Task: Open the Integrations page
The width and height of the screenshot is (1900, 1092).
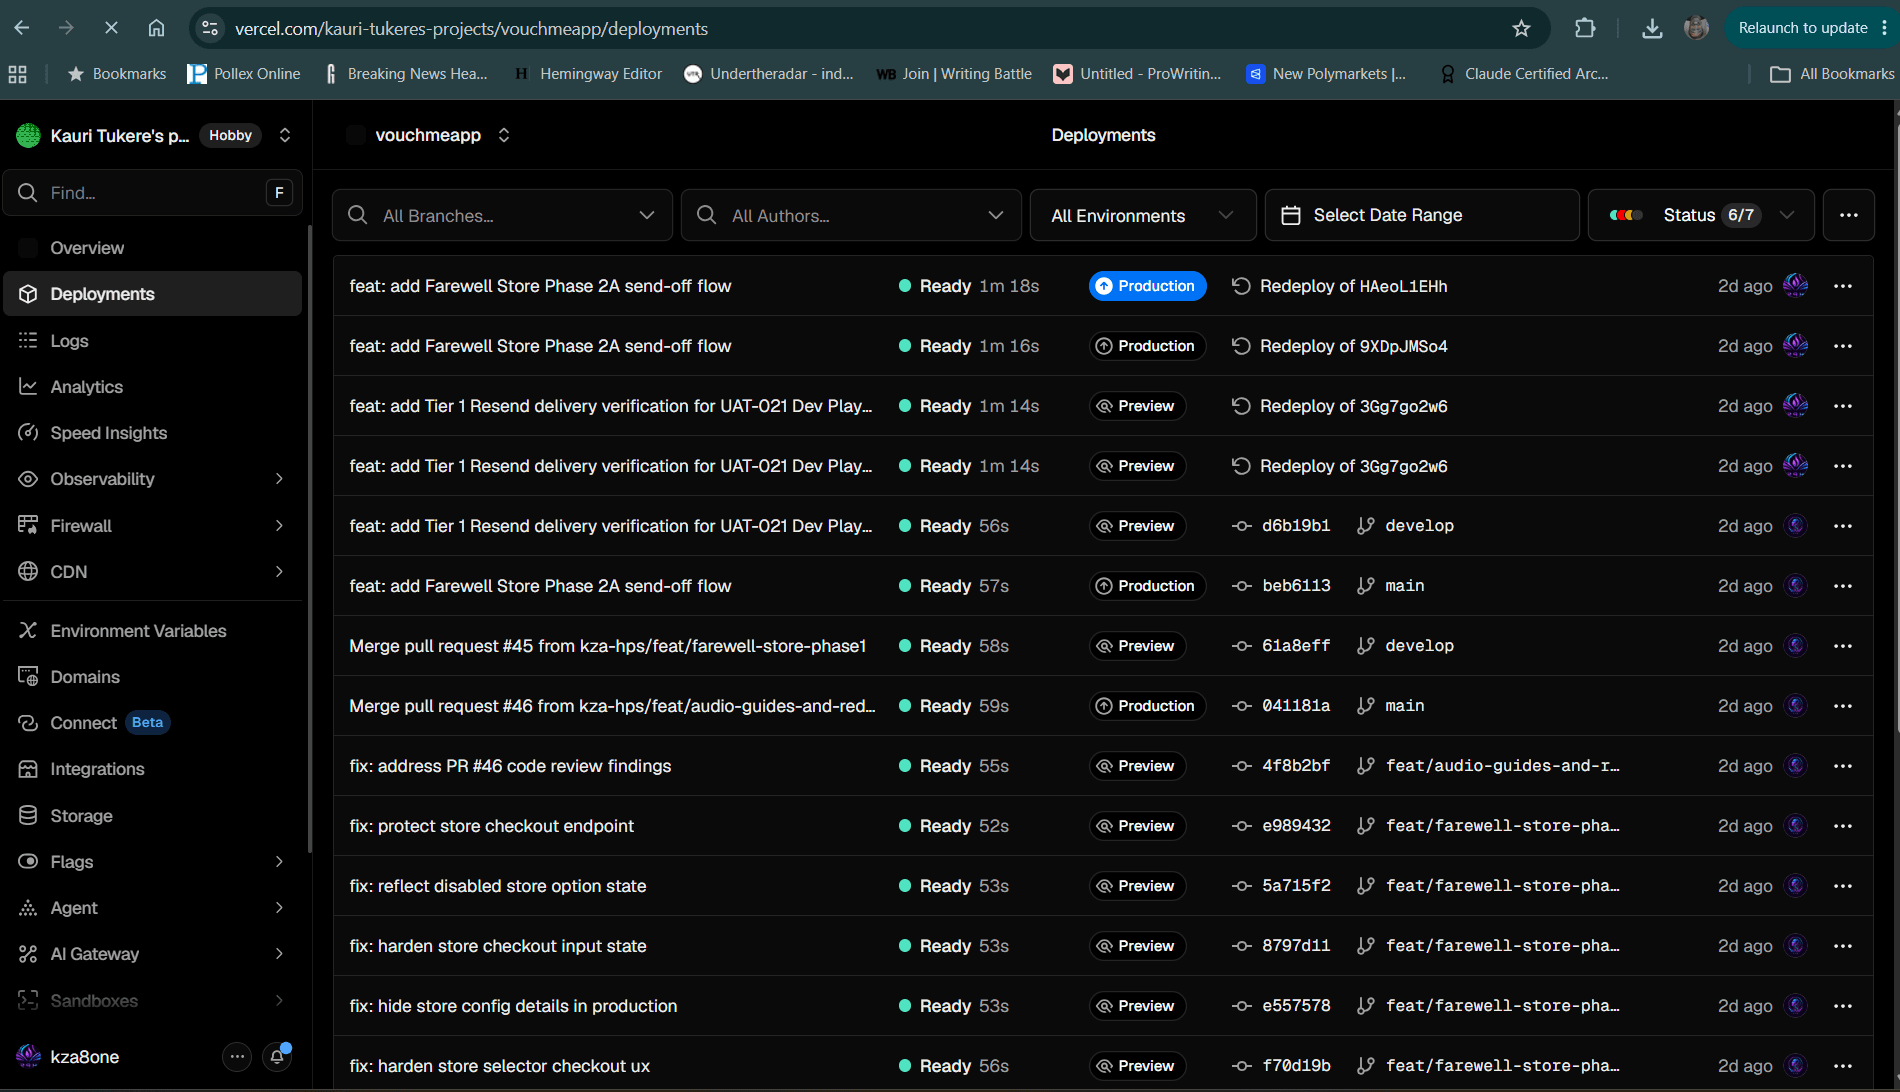Action: (x=153, y=768)
